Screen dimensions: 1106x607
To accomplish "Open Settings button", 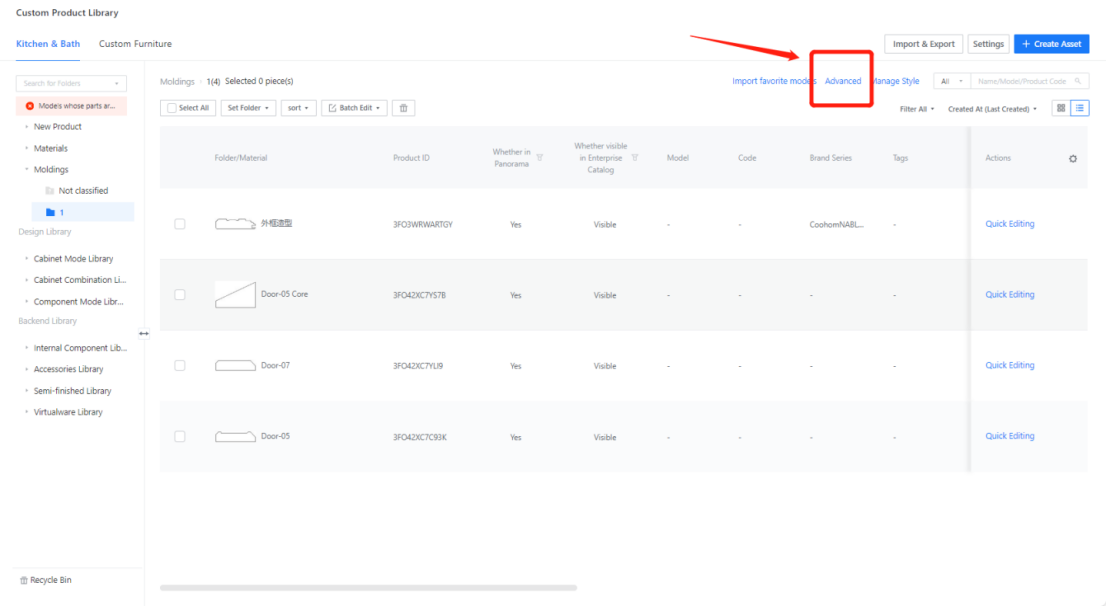I will pyautogui.click(x=988, y=44).
